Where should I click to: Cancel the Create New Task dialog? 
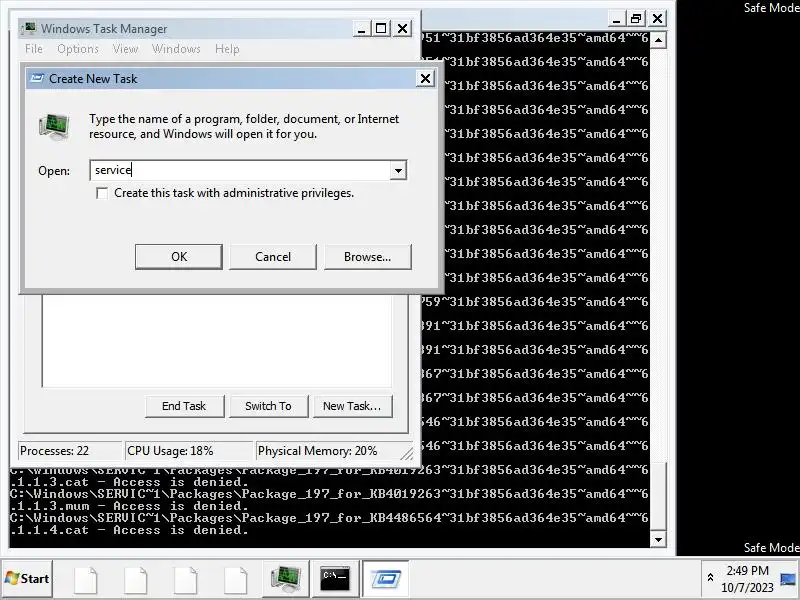click(272, 257)
